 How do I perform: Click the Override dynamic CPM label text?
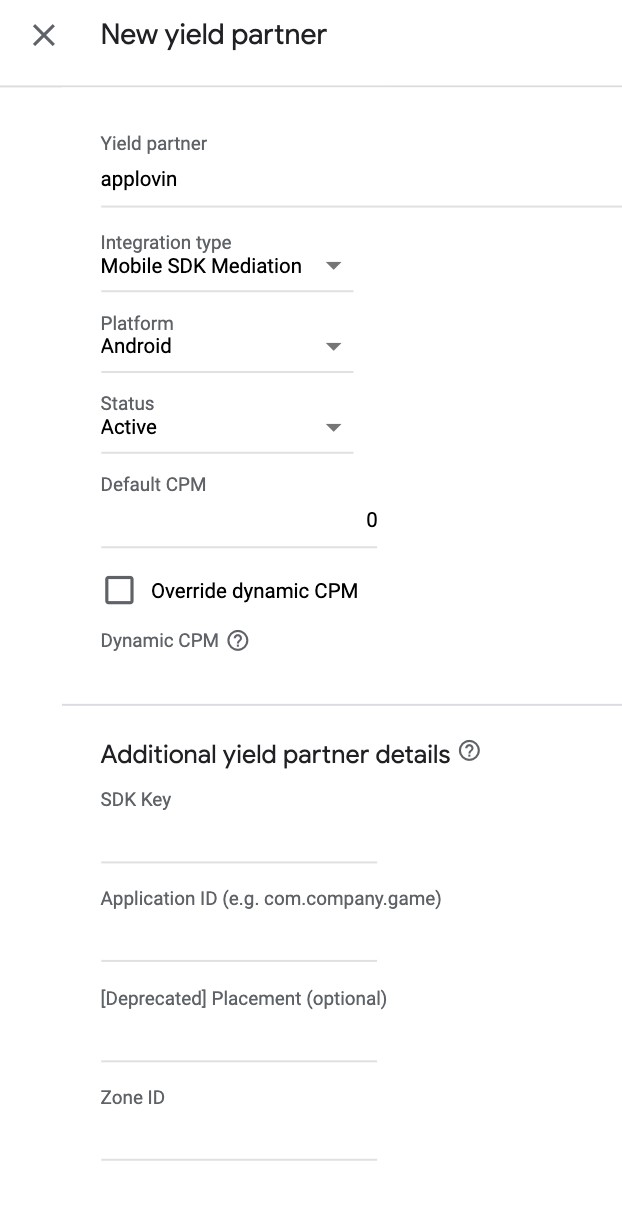pyautogui.click(x=254, y=591)
